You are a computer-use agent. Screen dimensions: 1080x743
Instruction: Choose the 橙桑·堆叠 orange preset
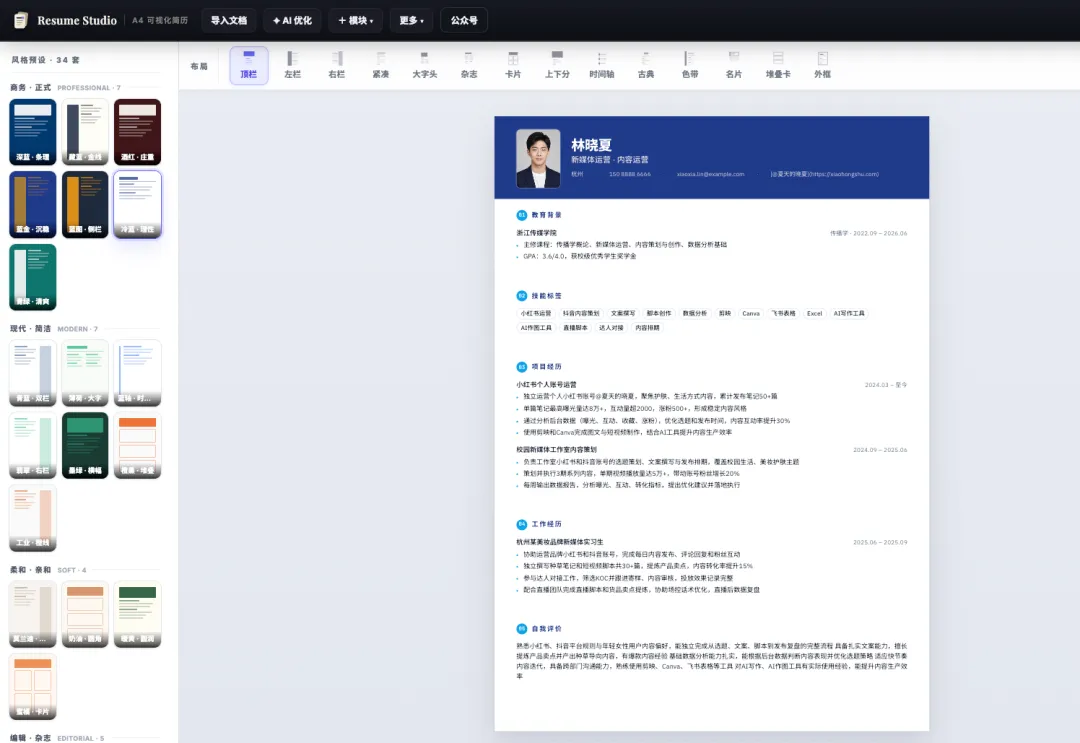(x=138, y=446)
